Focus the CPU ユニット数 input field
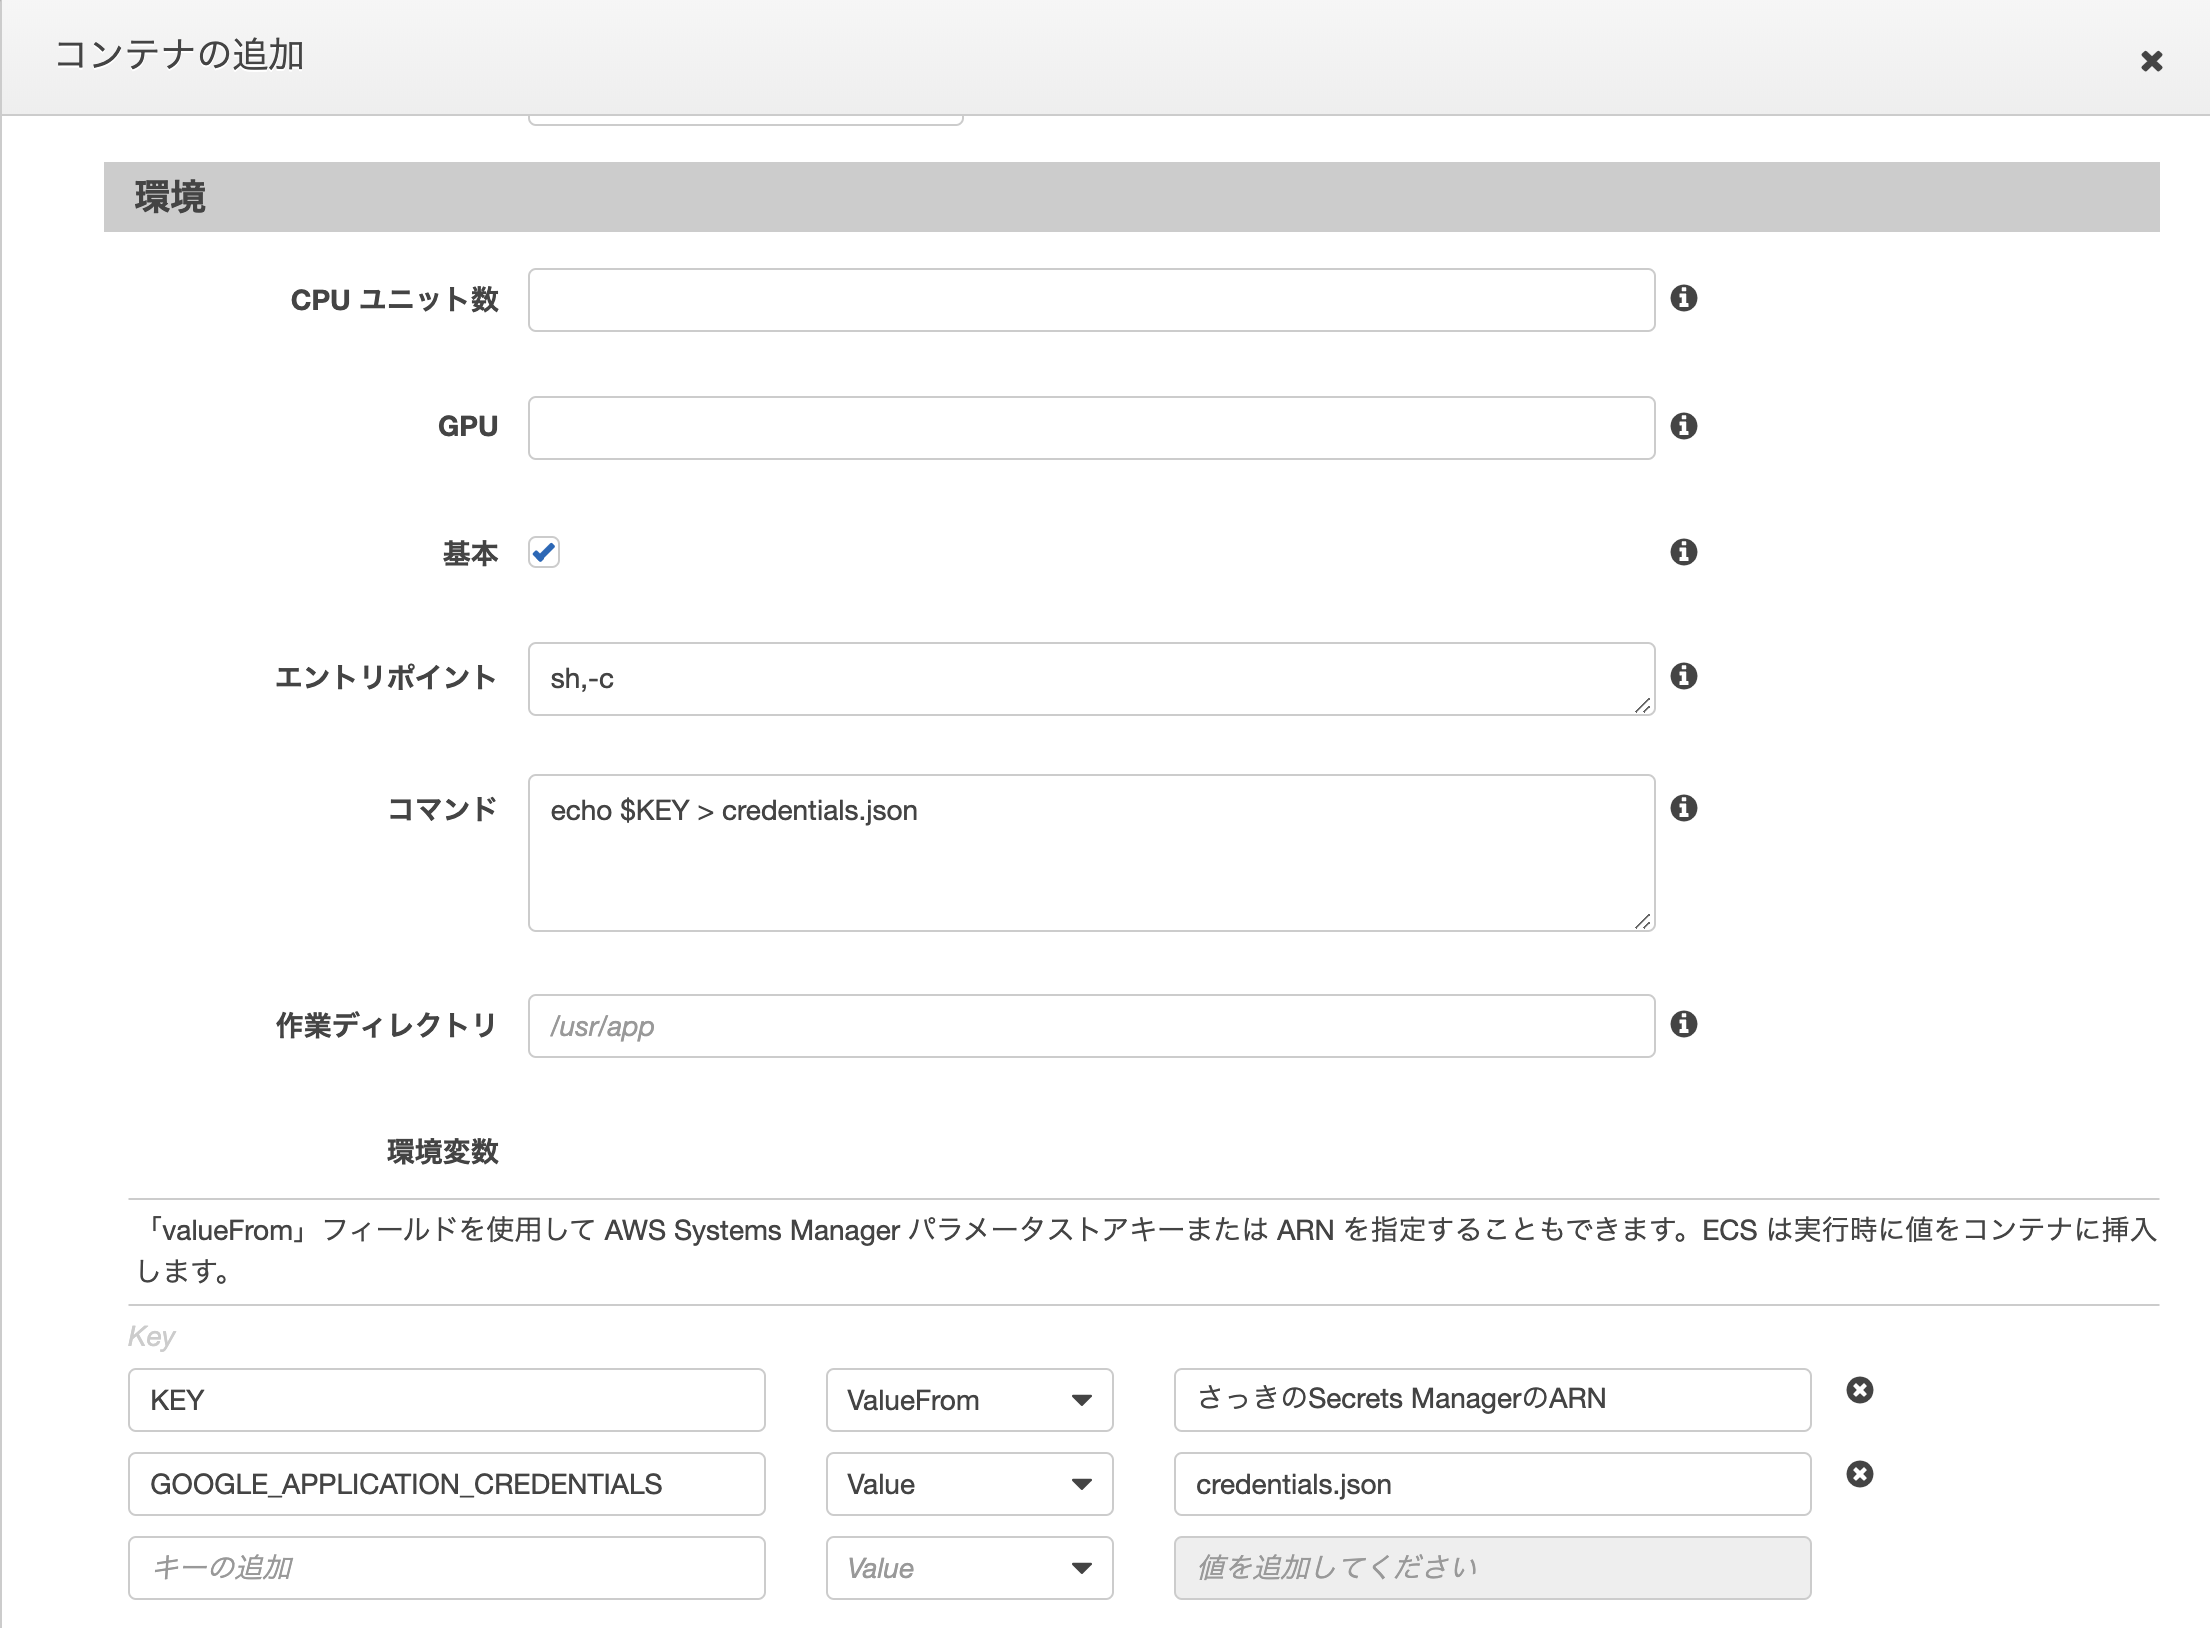This screenshot has width=2210, height=1628. [x=1091, y=300]
